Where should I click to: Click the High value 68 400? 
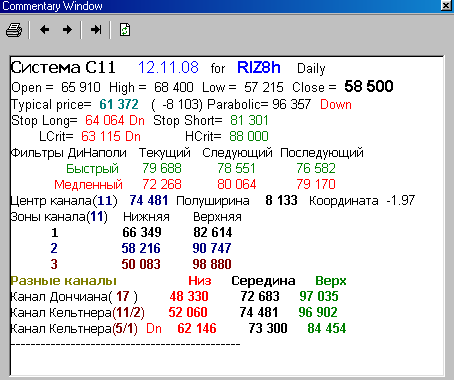coord(174,87)
